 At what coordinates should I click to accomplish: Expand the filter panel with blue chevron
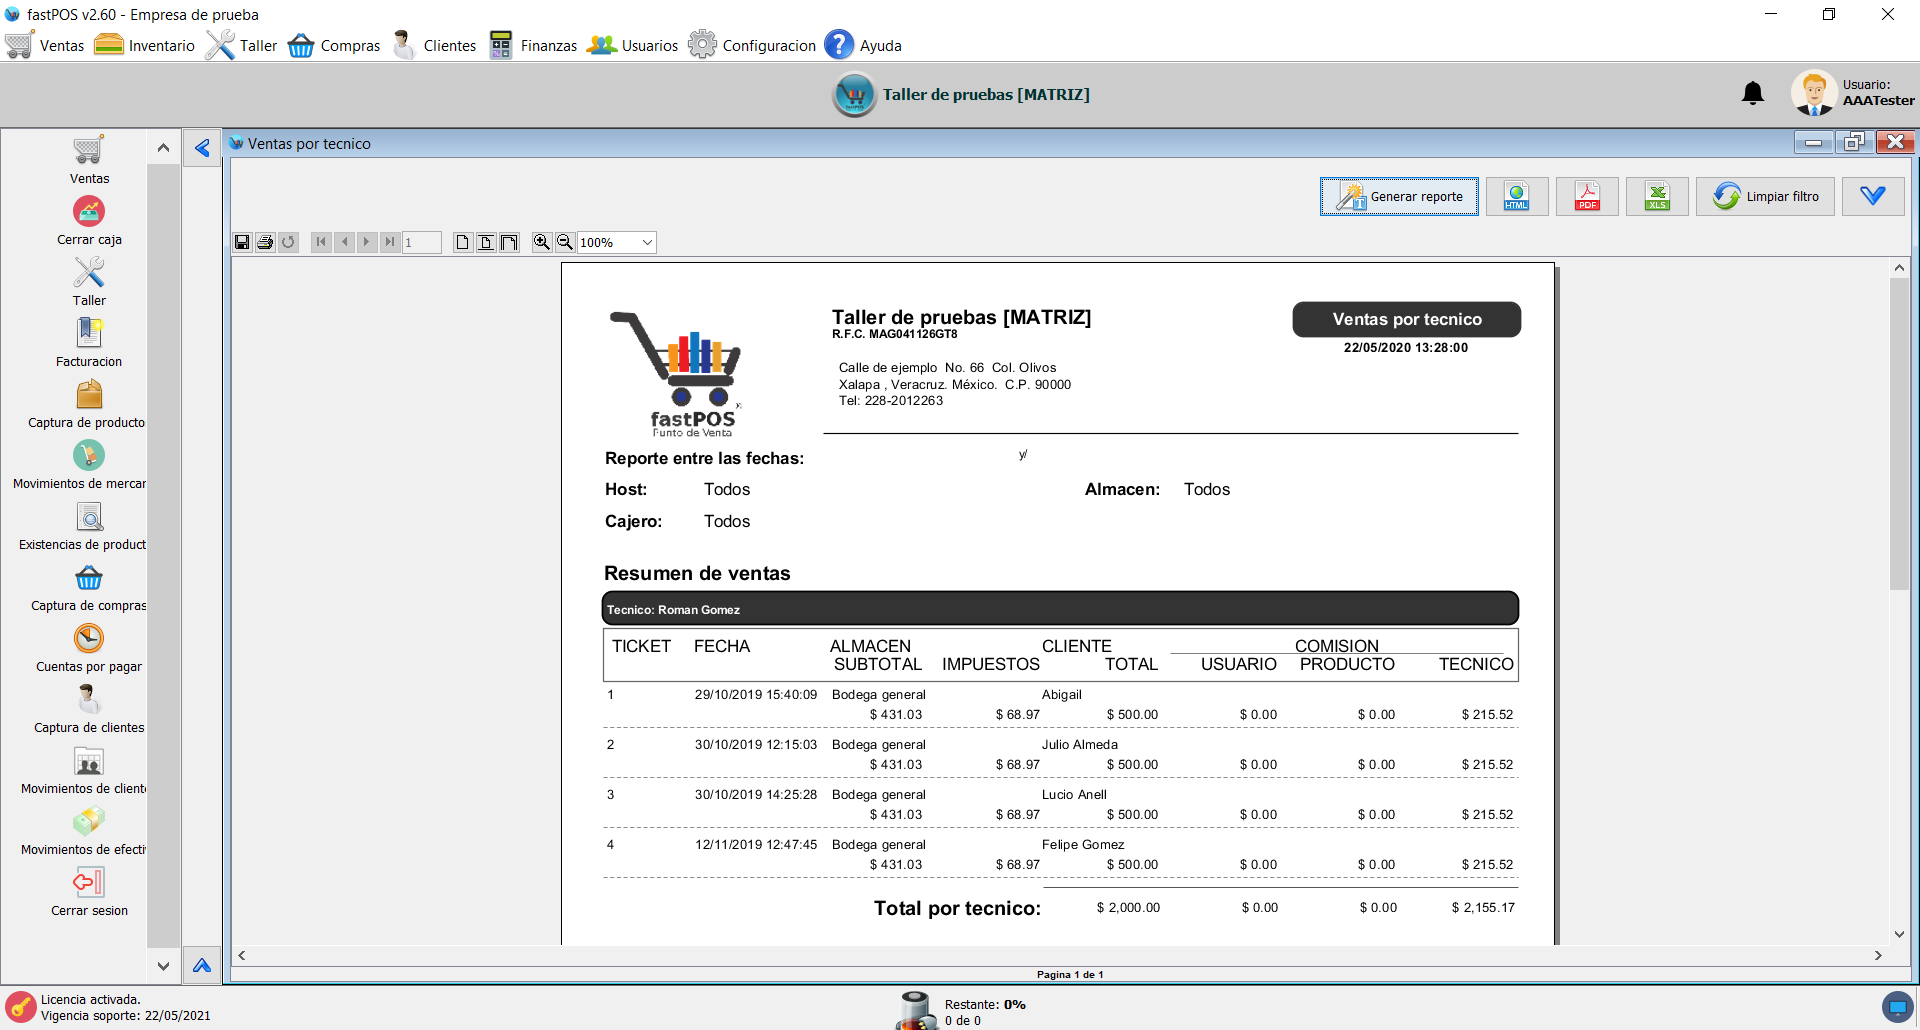click(x=1872, y=196)
